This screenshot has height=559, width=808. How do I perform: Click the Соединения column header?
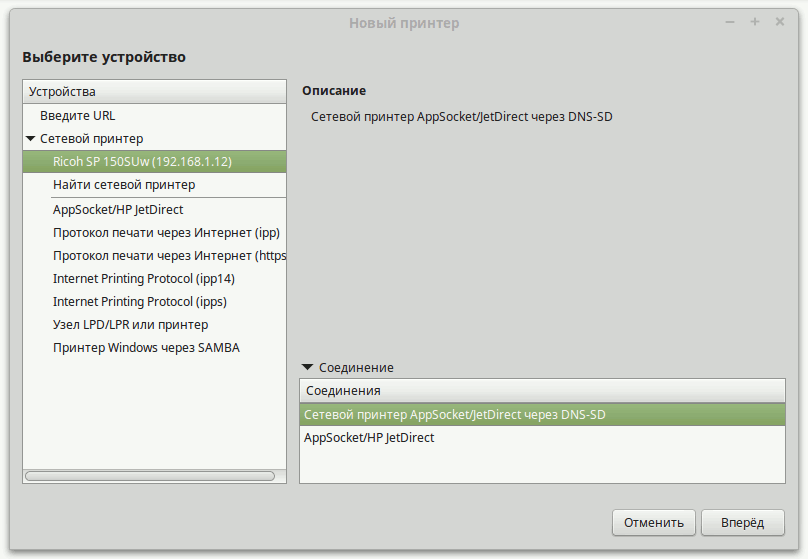pos(542,390)
